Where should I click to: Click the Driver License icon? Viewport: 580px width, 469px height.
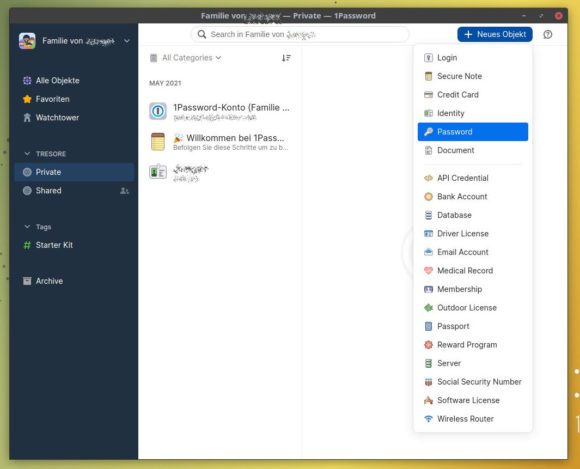[428, 233]
